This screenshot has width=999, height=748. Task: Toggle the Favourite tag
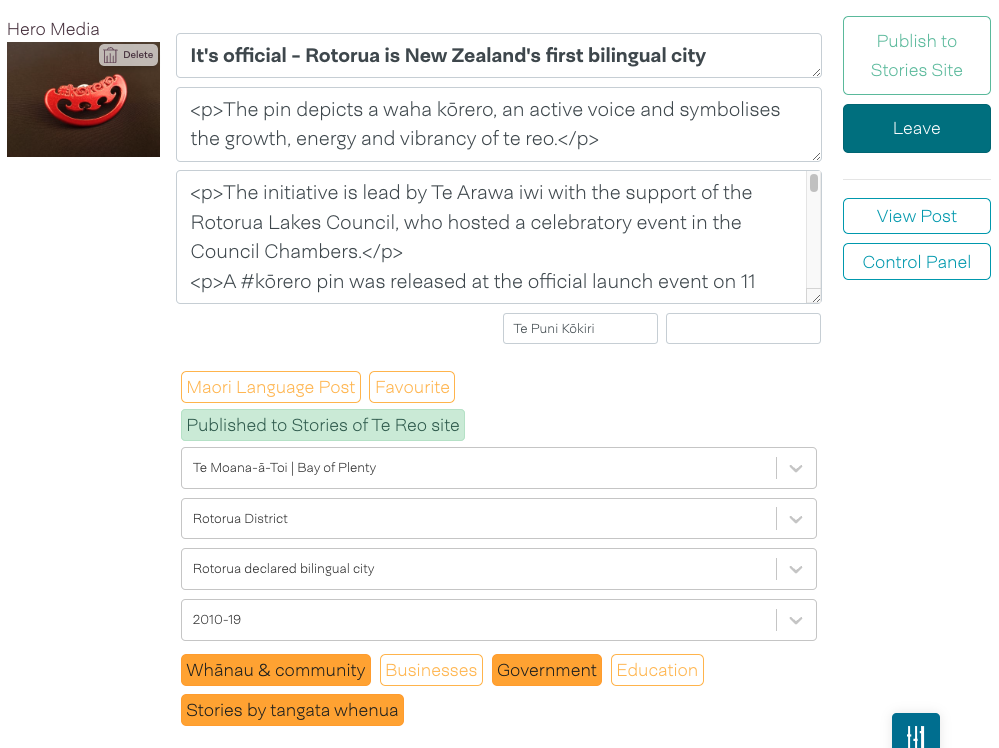412,387
